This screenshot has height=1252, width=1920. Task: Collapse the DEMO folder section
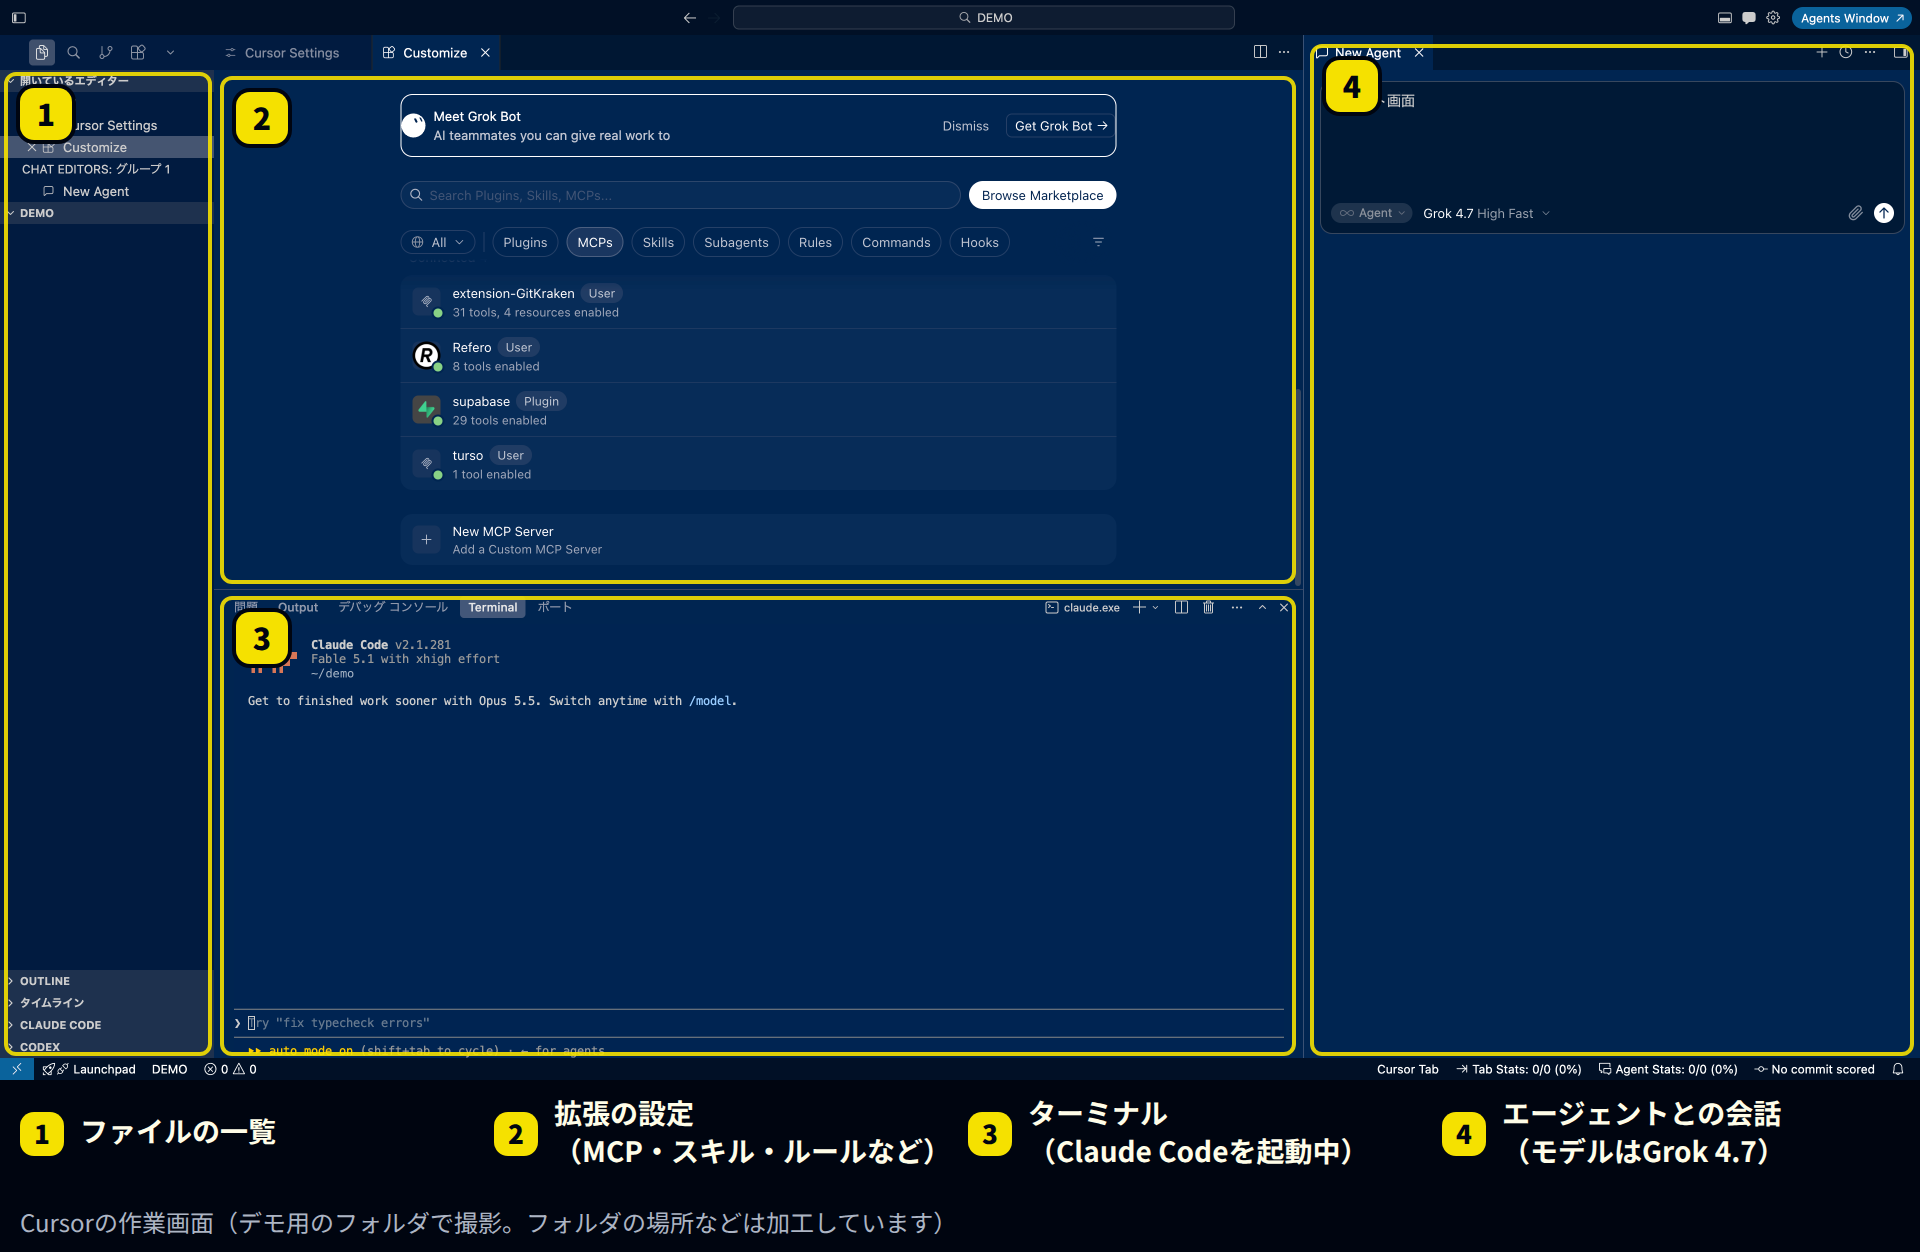pyautogui.click(x=108, y=213)
